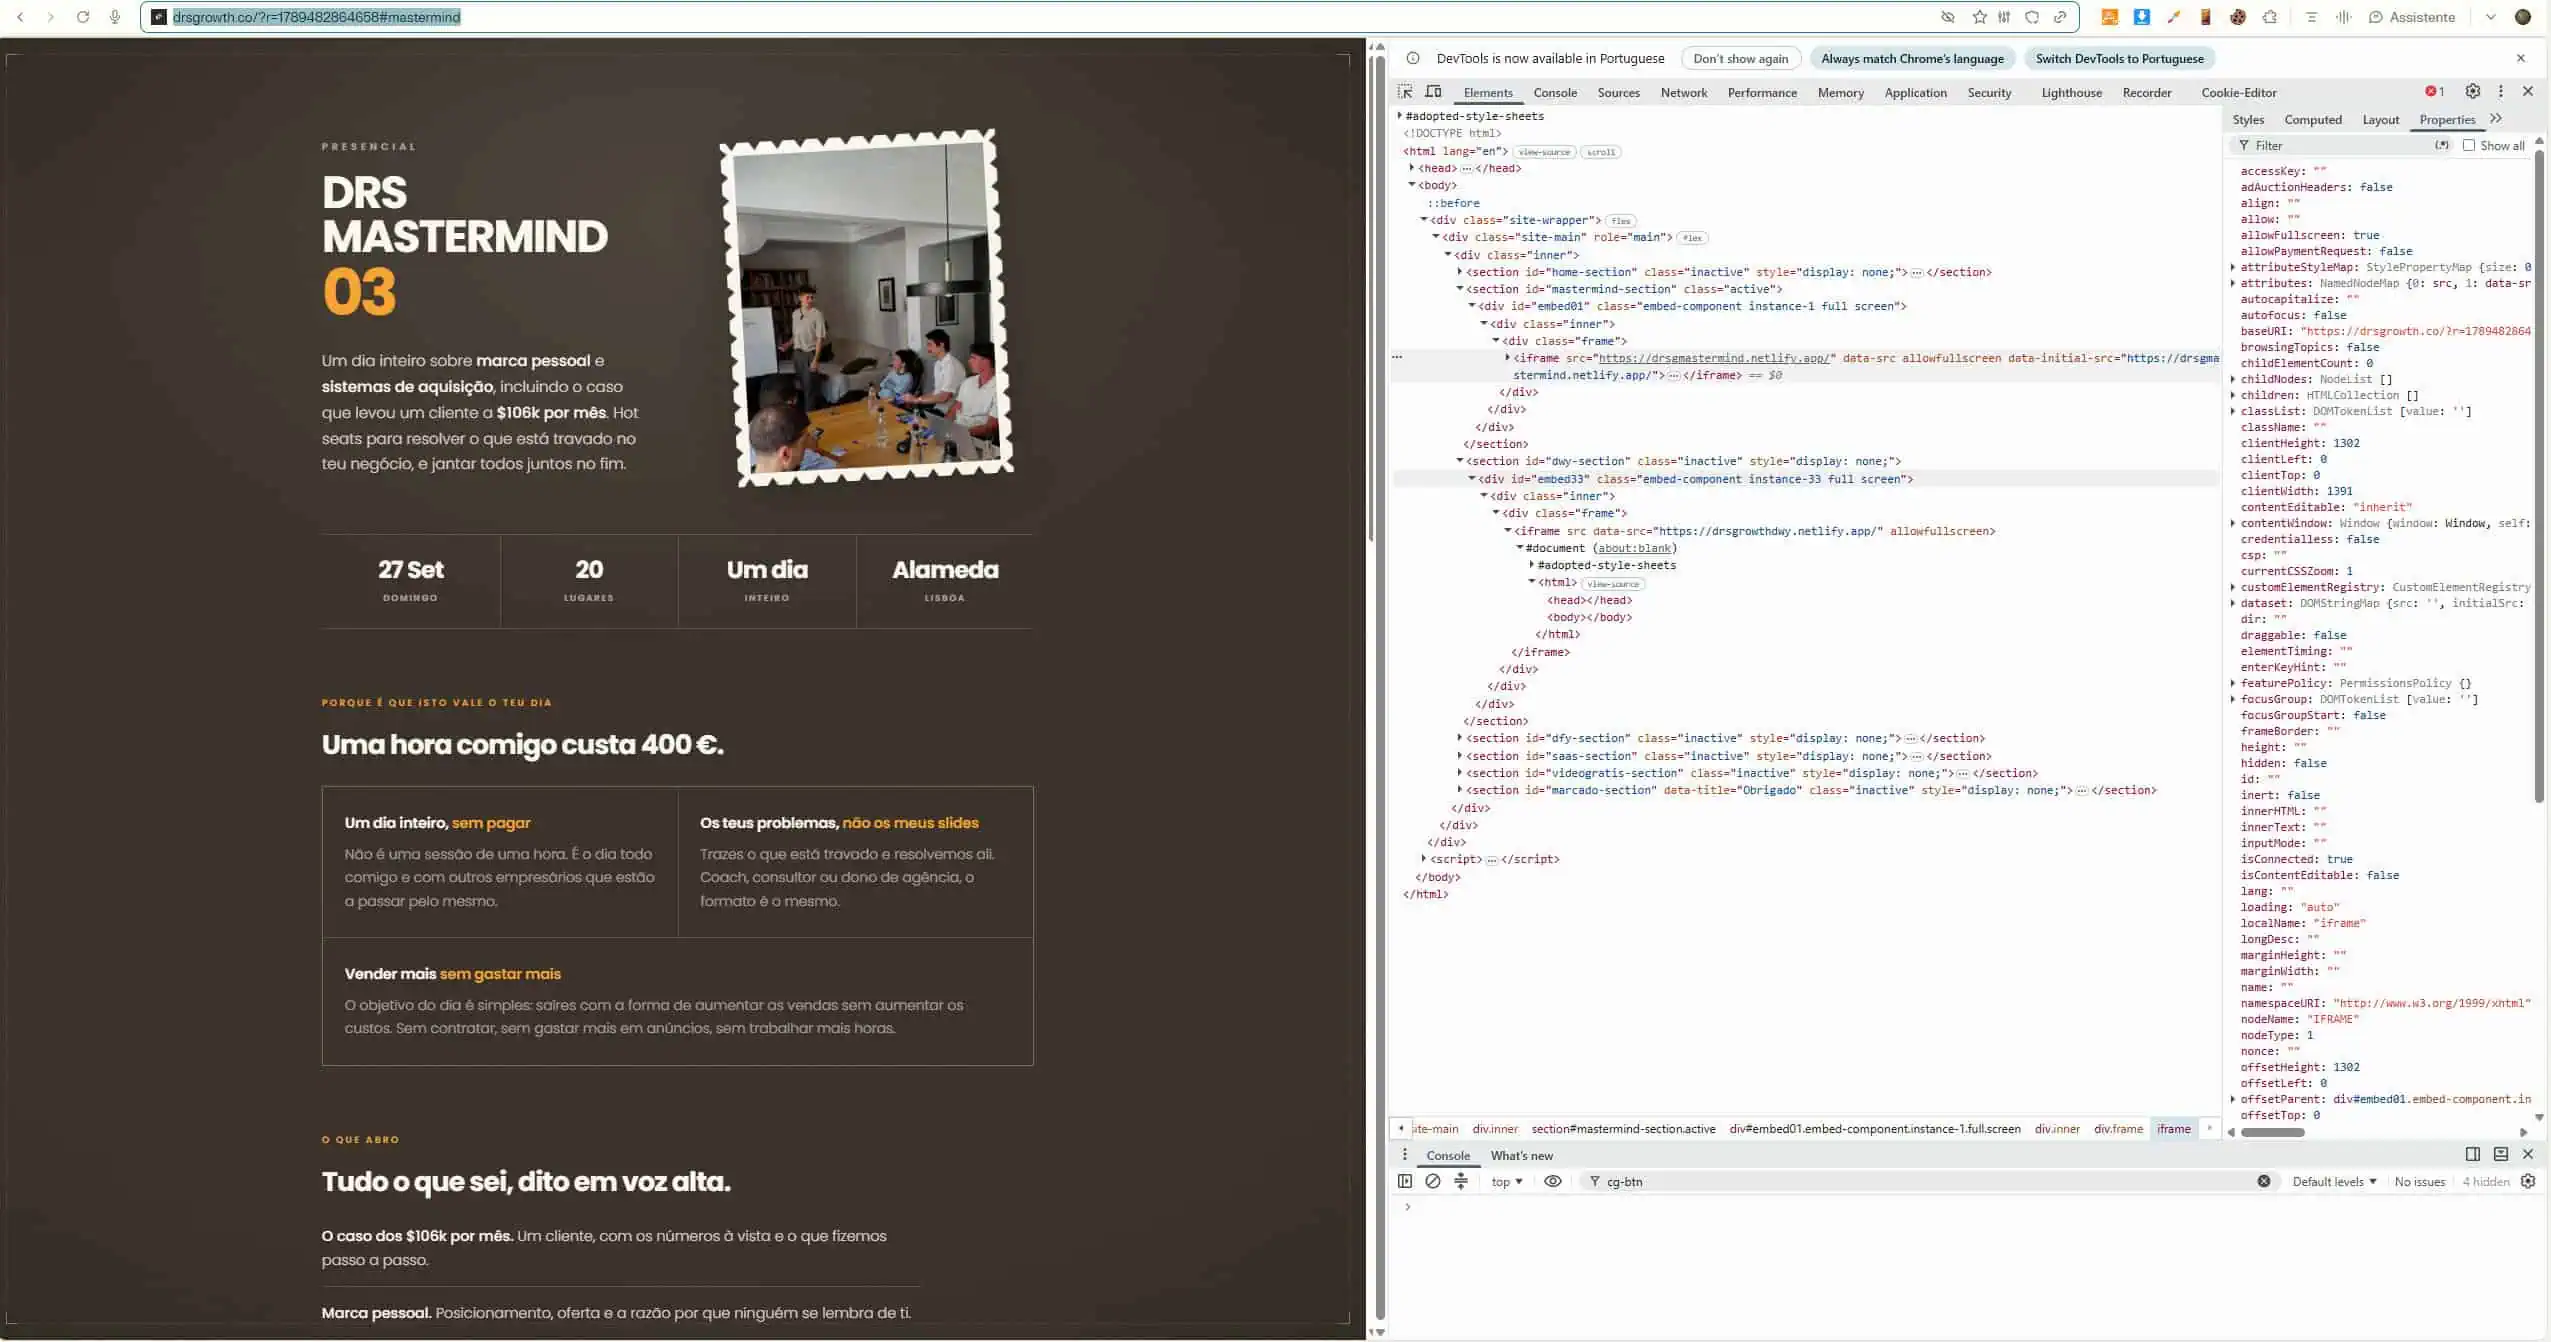Open the drsgmastermind.netlify.app iframe src link
Image resolution: width=2551 pixels, height=1342 pixels.
[x=1713, y=358]
